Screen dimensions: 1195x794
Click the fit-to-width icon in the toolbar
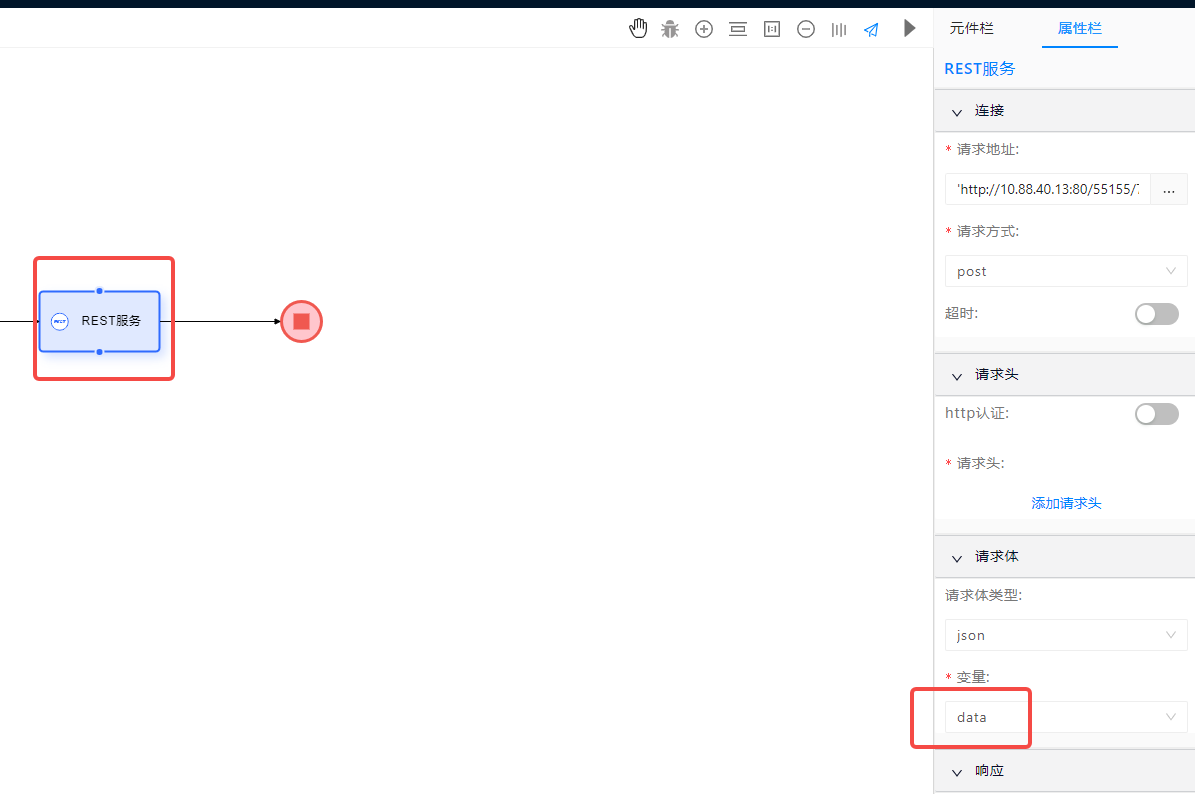point(738,29)
